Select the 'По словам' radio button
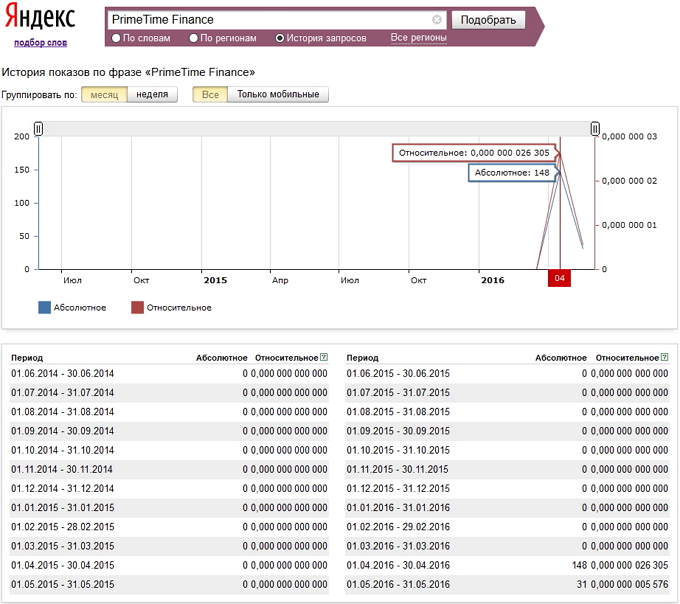The width and height of the screenshot is (680, 604). (116, 38)
